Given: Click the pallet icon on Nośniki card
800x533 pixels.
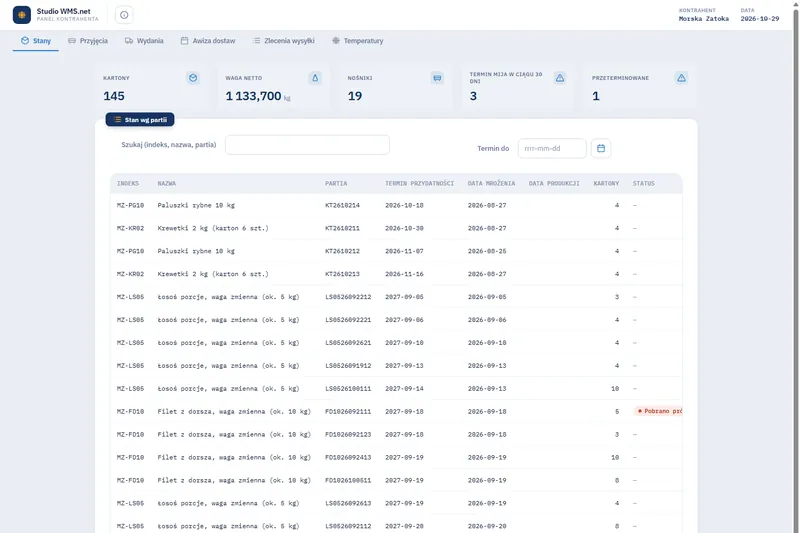Looking at the screenshot, I should 437,78.
